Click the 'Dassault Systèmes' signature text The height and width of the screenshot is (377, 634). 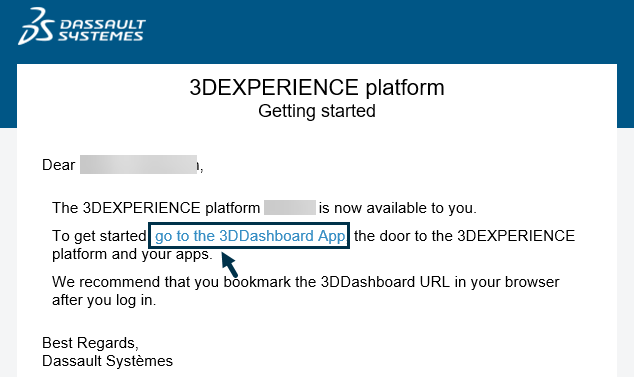(x=108, y=361)
